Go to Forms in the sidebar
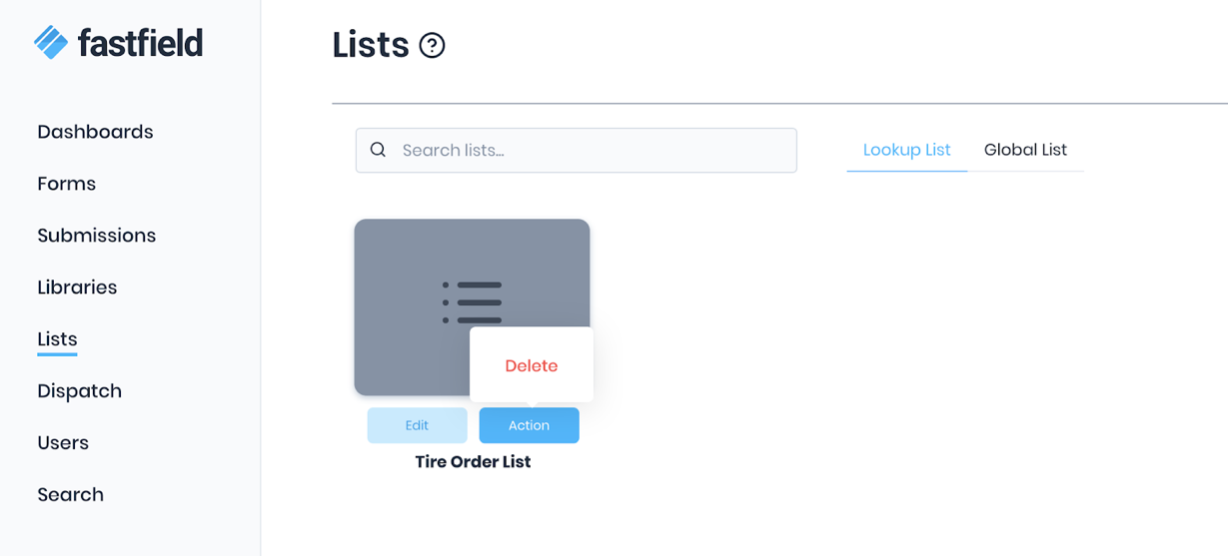This screenshot has height=556, width=1228. click(67, 184)
